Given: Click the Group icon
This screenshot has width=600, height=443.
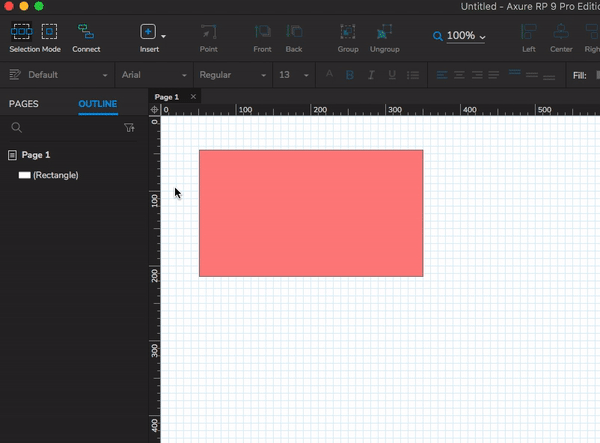Looking at the screenshot, I should pos(348,31).
